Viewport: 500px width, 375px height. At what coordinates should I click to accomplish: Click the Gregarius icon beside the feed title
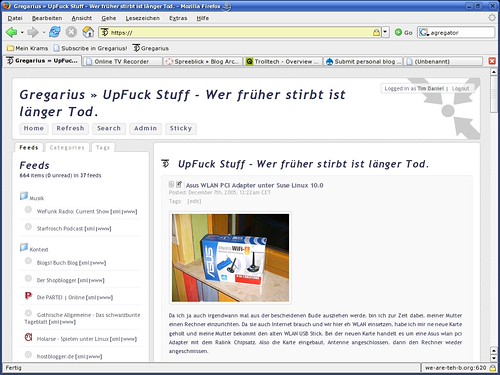coord(165,163)
